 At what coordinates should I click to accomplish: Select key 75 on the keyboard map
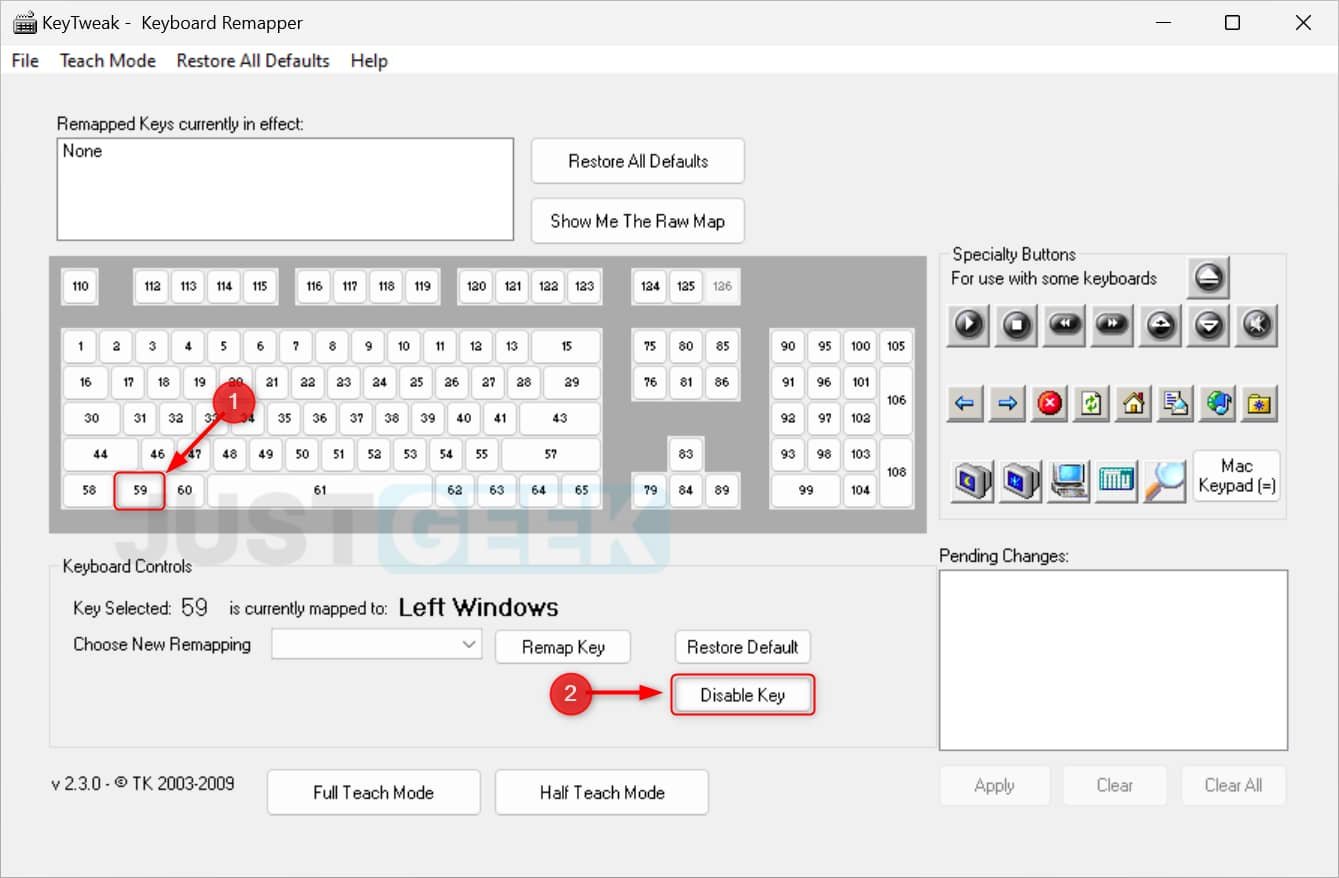tap(650, 346)
